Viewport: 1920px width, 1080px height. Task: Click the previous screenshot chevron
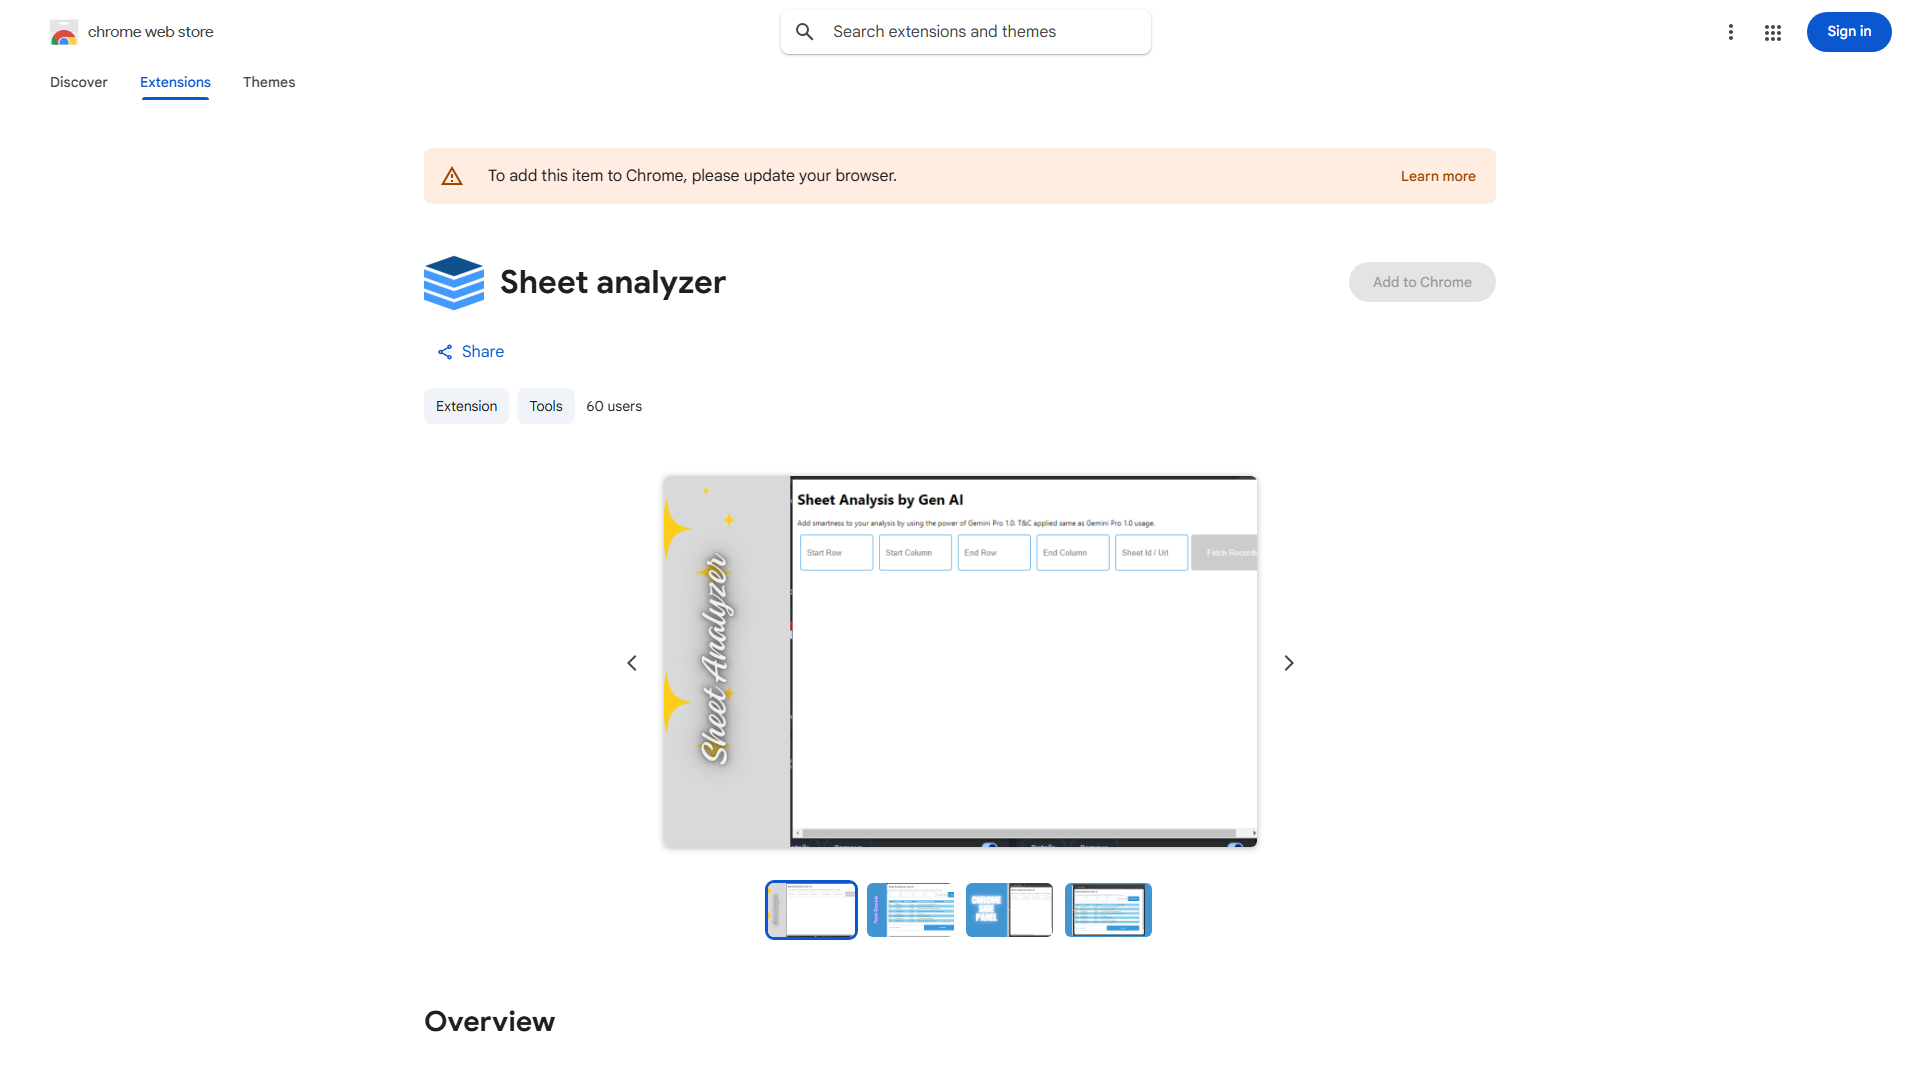pos(631,662)
